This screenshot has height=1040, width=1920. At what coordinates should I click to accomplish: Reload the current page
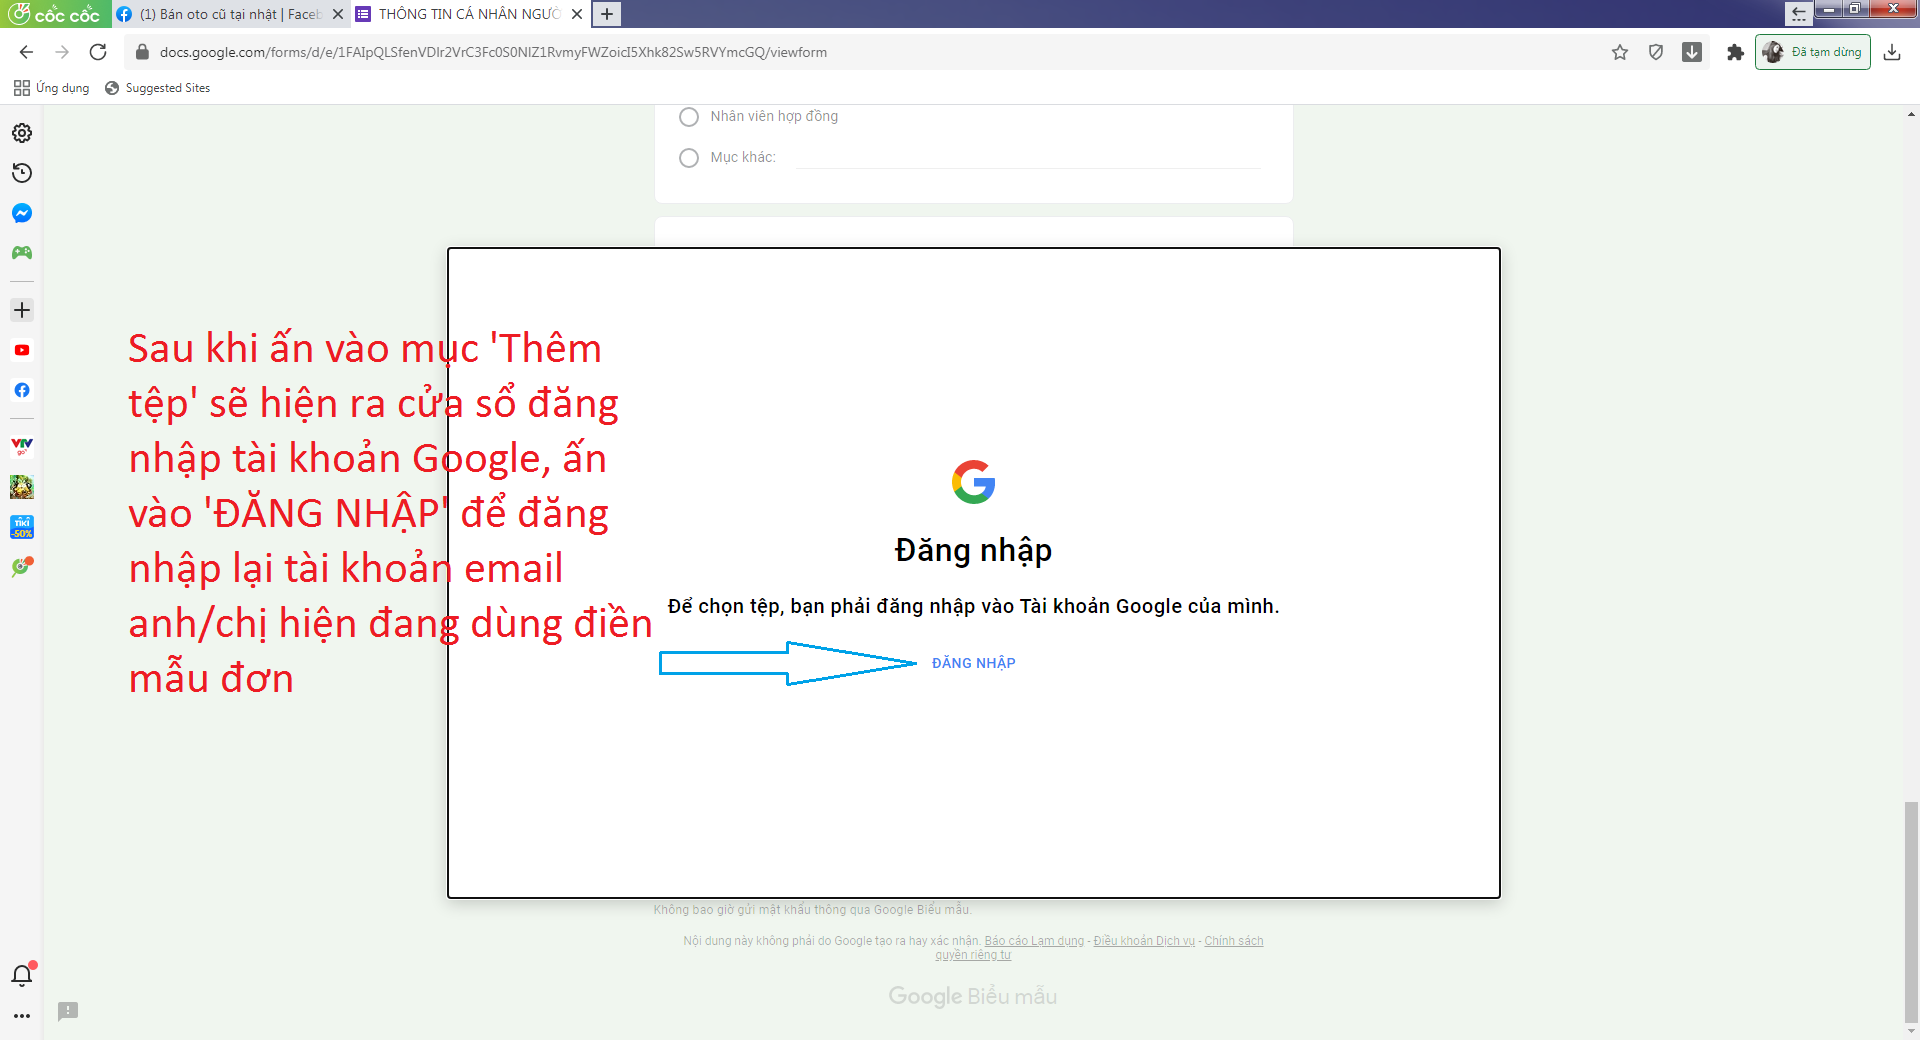point(98,52)
